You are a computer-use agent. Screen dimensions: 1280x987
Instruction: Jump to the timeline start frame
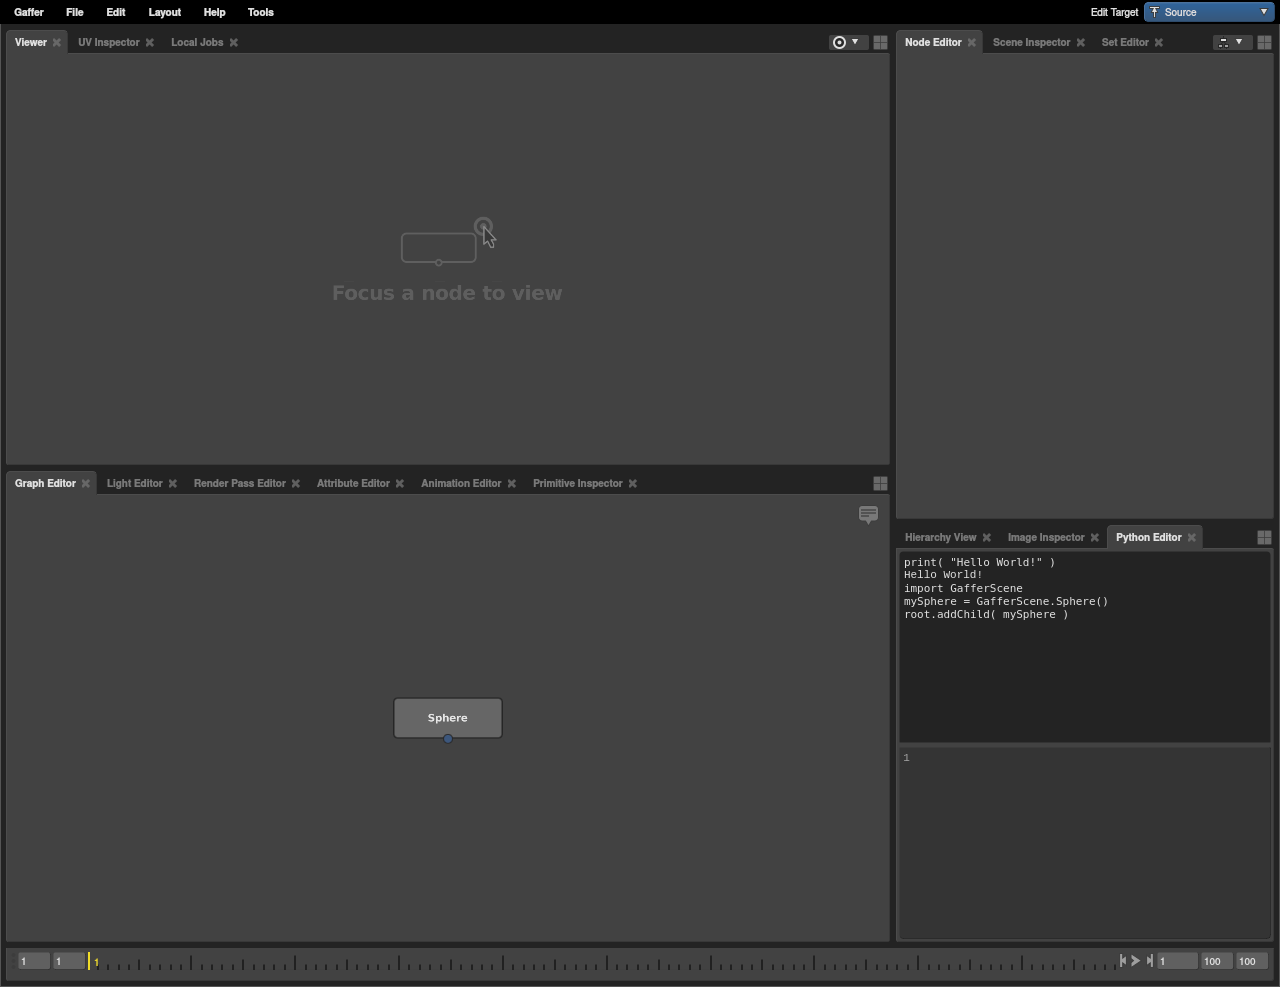point(1122,961)
